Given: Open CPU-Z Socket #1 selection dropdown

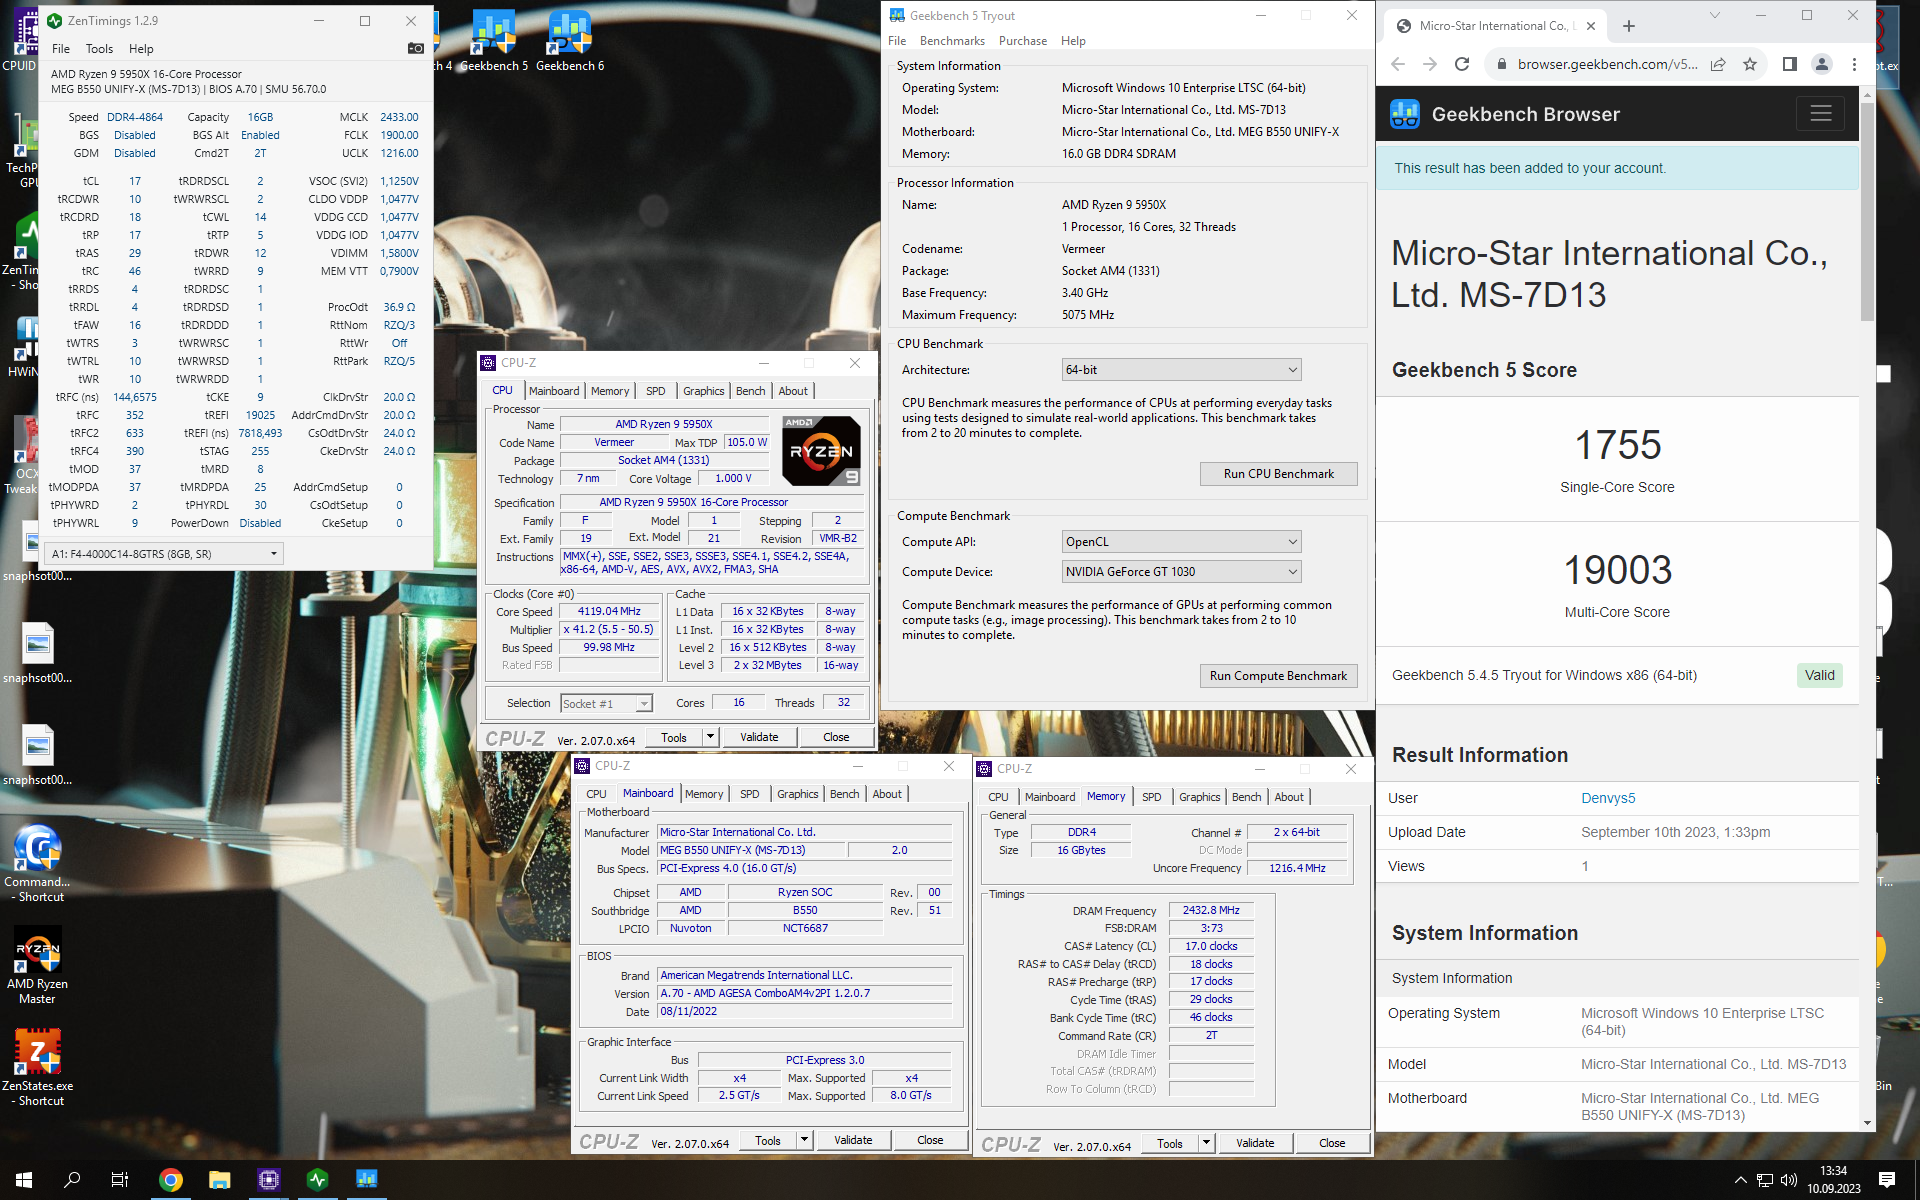Looking at the screenshot, I should [x=606, y=704].
